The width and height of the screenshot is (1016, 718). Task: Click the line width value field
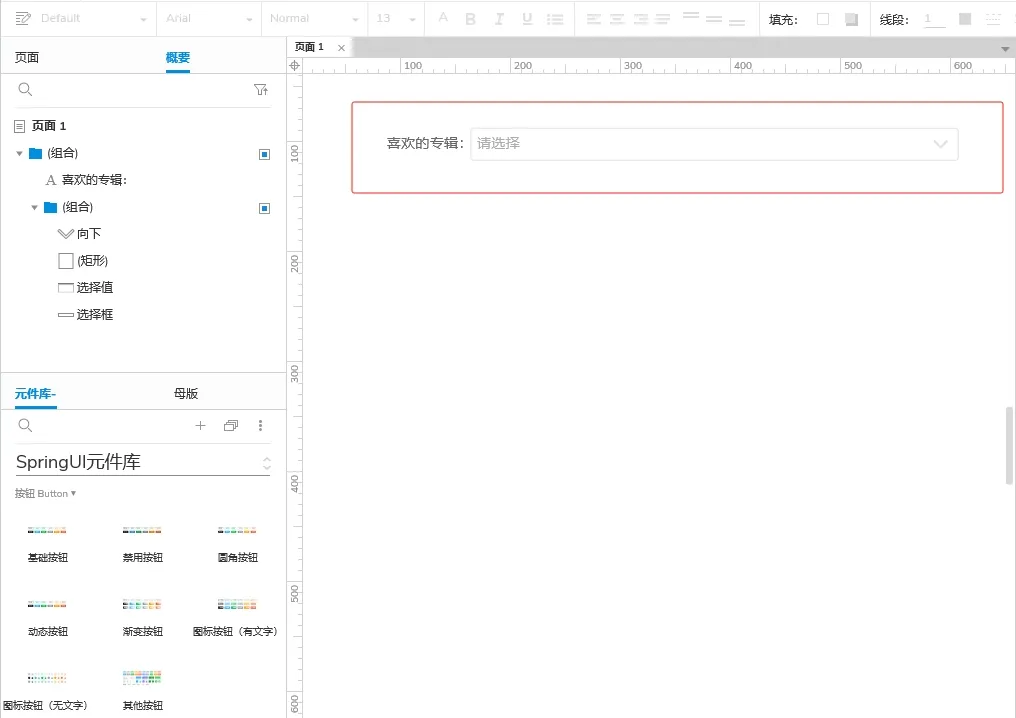pyautogui.click(x=934, y=19)
